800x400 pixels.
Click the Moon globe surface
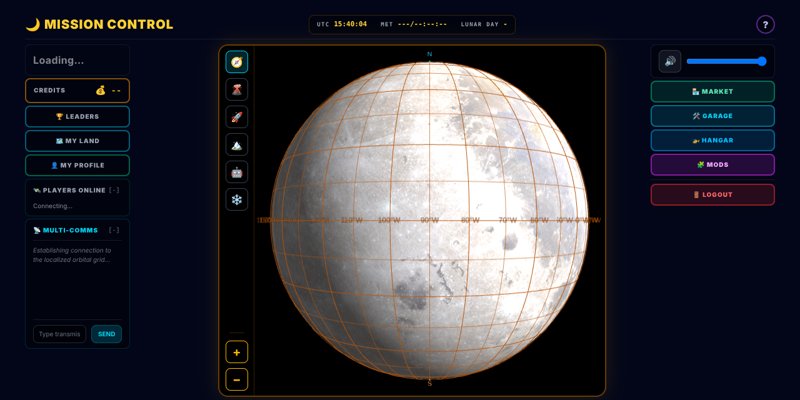[430, 220]
